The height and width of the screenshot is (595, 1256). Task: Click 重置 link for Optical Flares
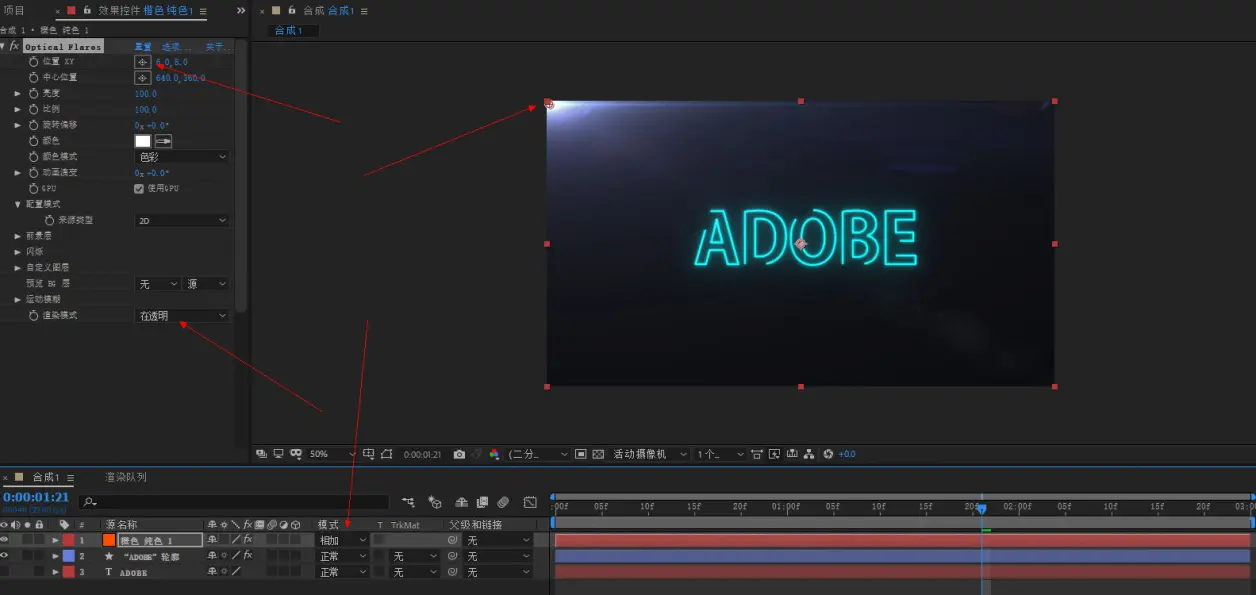143,46
